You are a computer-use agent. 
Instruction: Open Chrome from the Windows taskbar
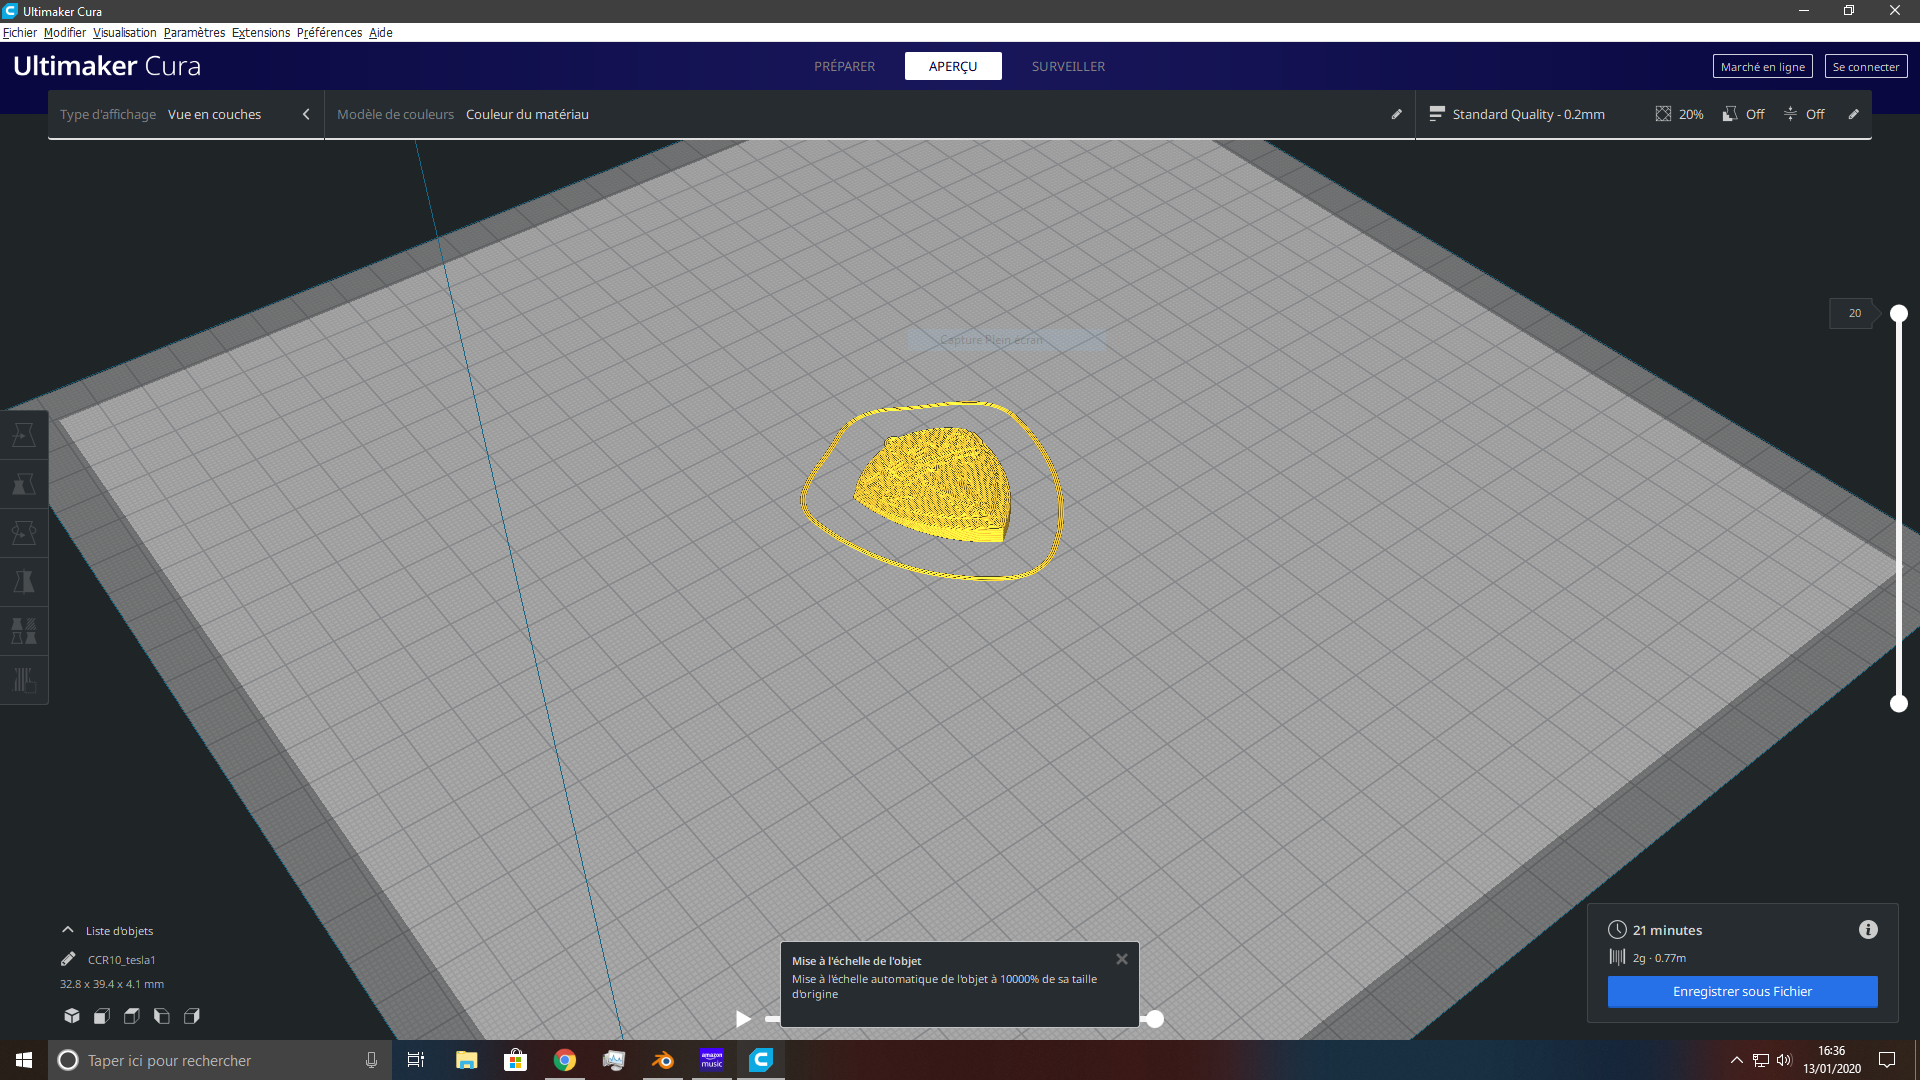(565, 1060)
